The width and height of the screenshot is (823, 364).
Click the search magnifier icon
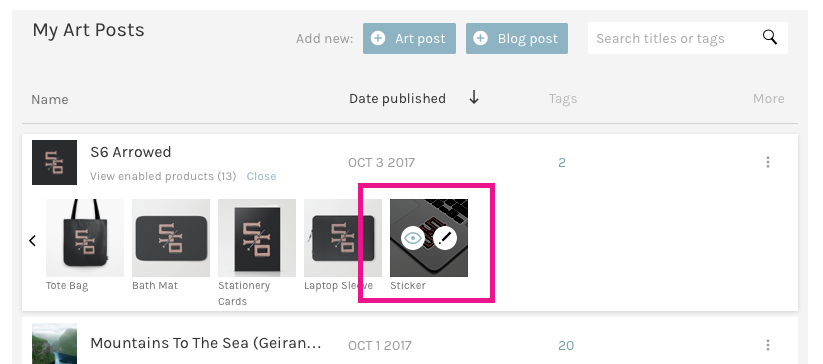pyautogui.click(x=769, y=37)
